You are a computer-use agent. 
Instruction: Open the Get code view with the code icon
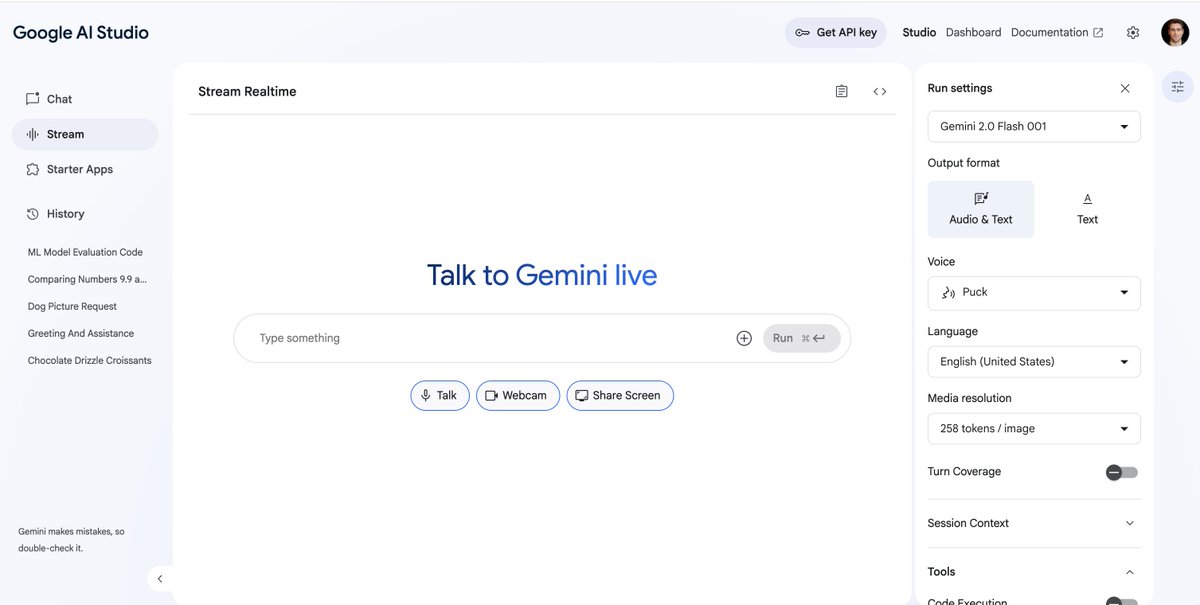[x=878, y=90]
